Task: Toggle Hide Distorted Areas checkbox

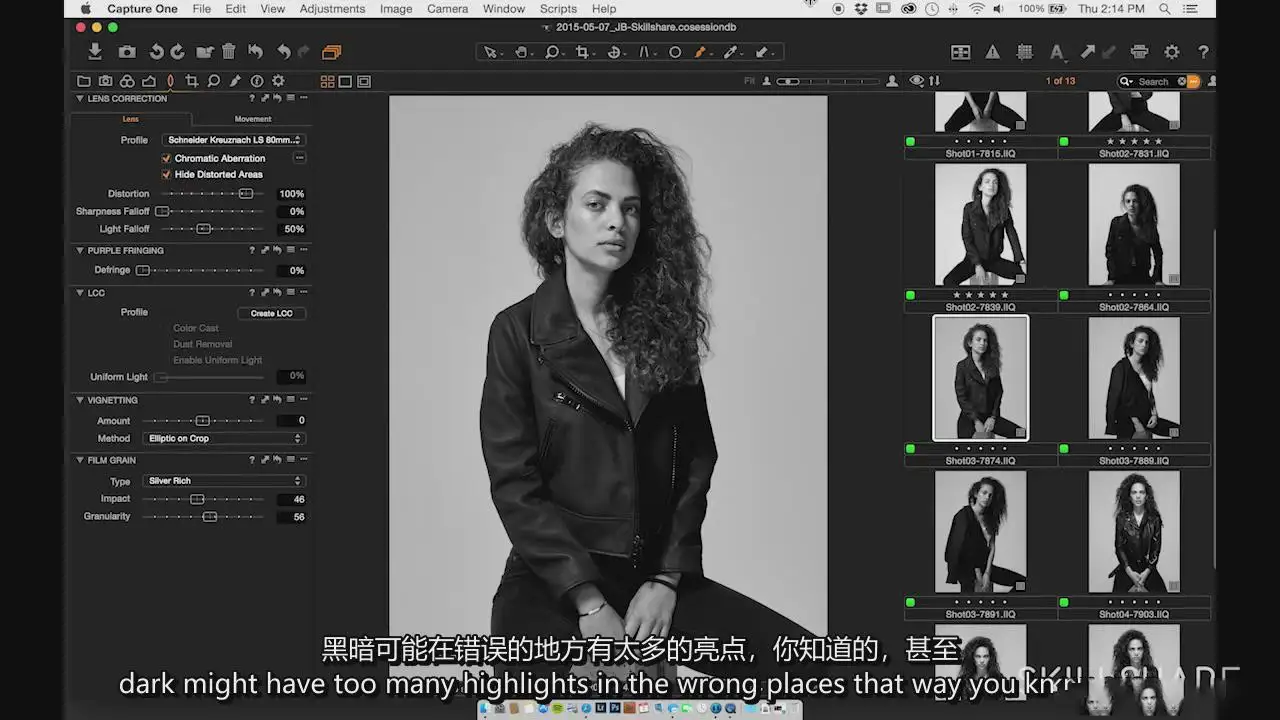Action: point(166,174)
